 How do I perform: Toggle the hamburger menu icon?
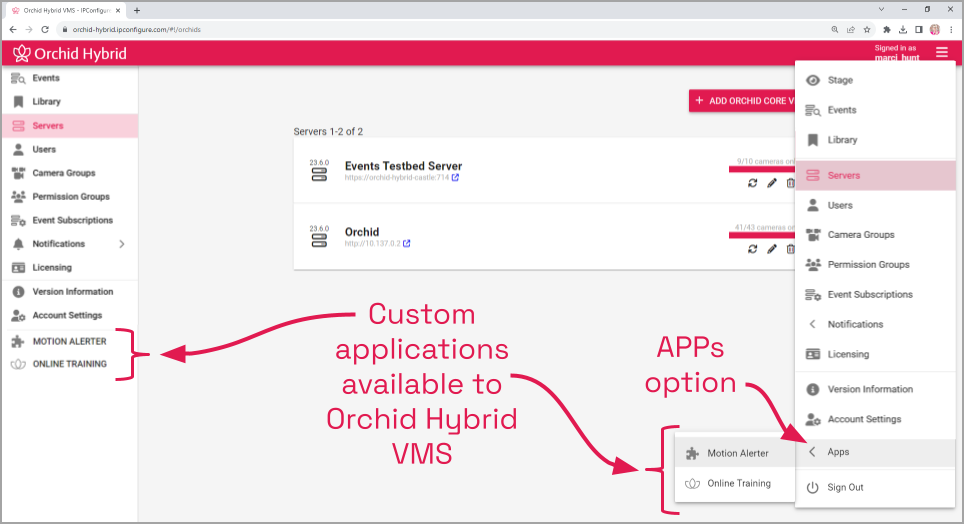(x=942, y=53)
